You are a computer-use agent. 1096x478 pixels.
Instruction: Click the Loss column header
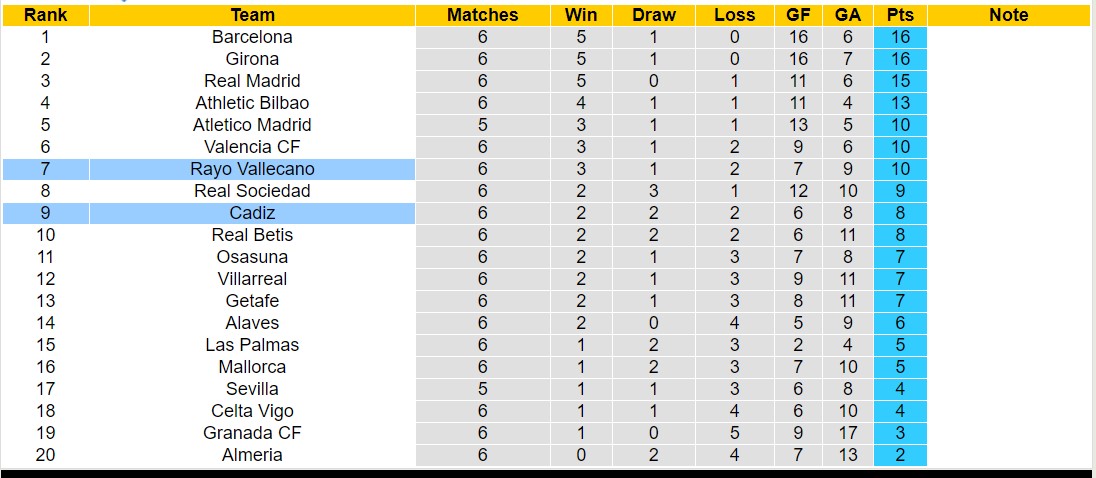pos(735,15)
